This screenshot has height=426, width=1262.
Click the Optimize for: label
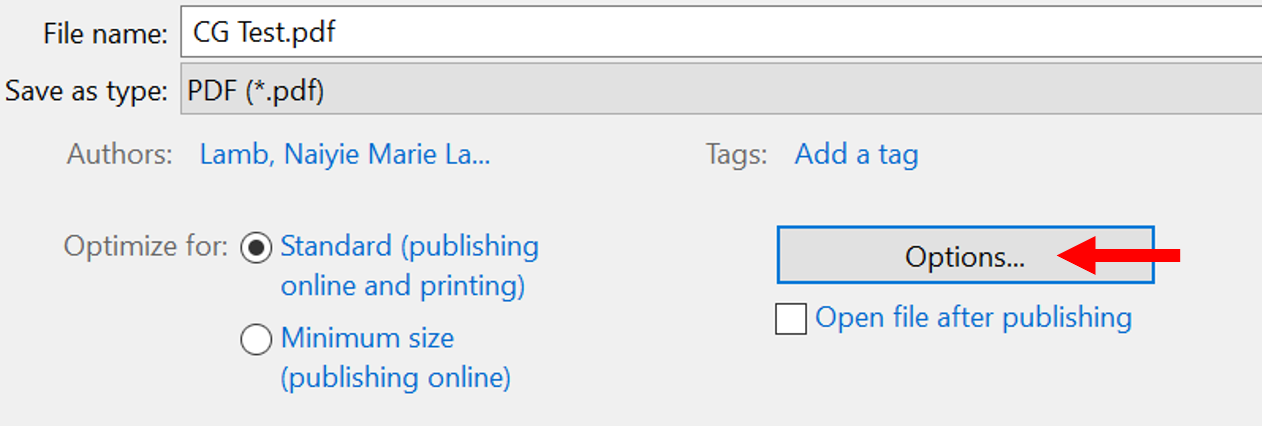pyautogui.click(x=146, y=247)
